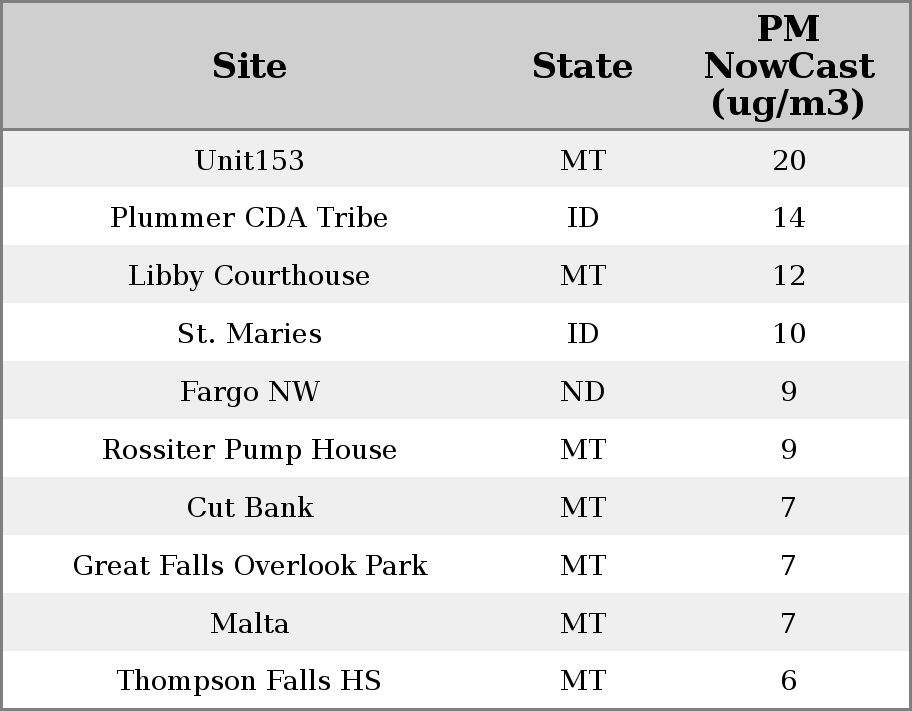Click the St. Maries site cell

coord(249,334)
